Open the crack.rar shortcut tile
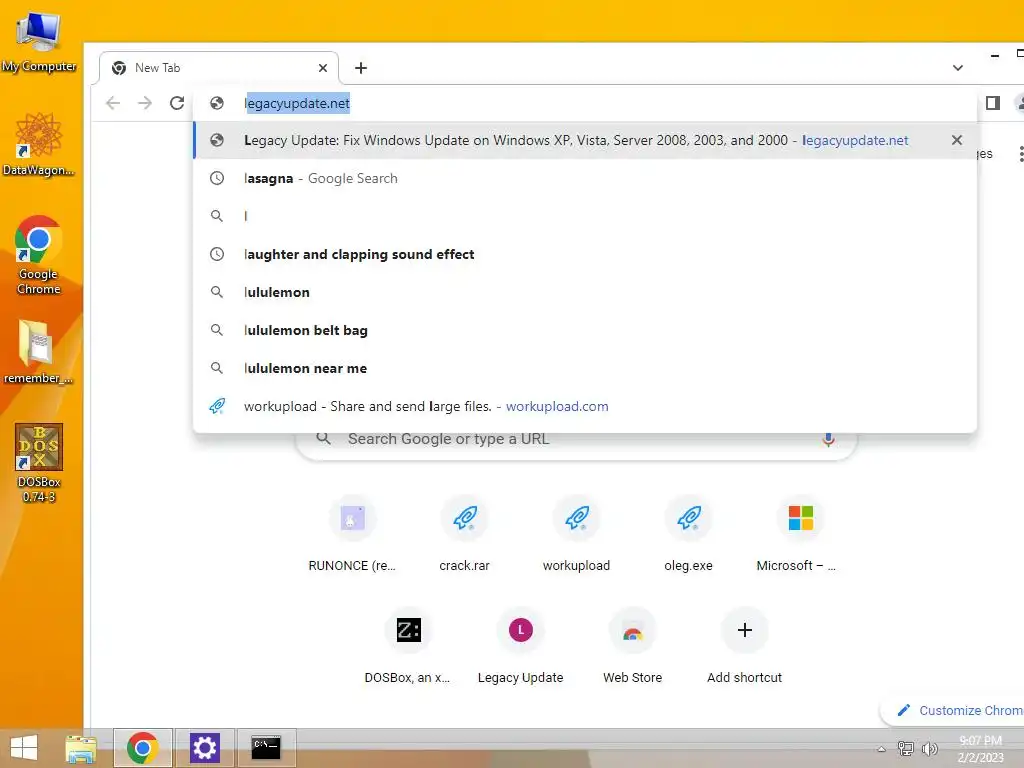The width and height of the screenshot is (1024, 768). click(464, 536)
